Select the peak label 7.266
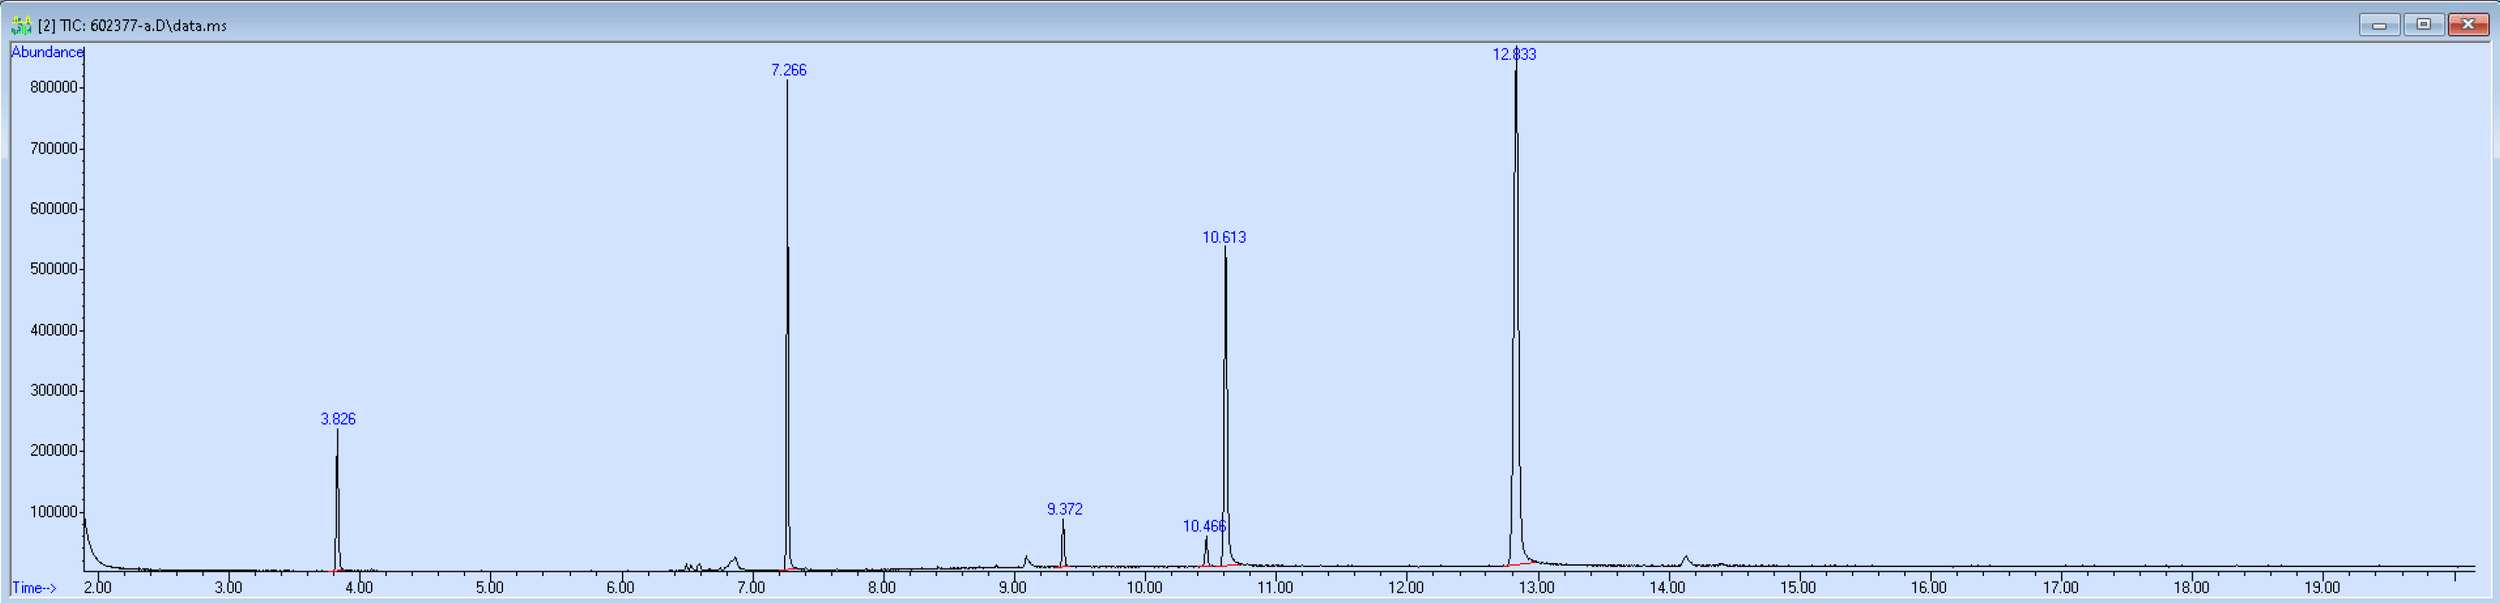This screenshot has height=603, width=2500. coord(789,70)
